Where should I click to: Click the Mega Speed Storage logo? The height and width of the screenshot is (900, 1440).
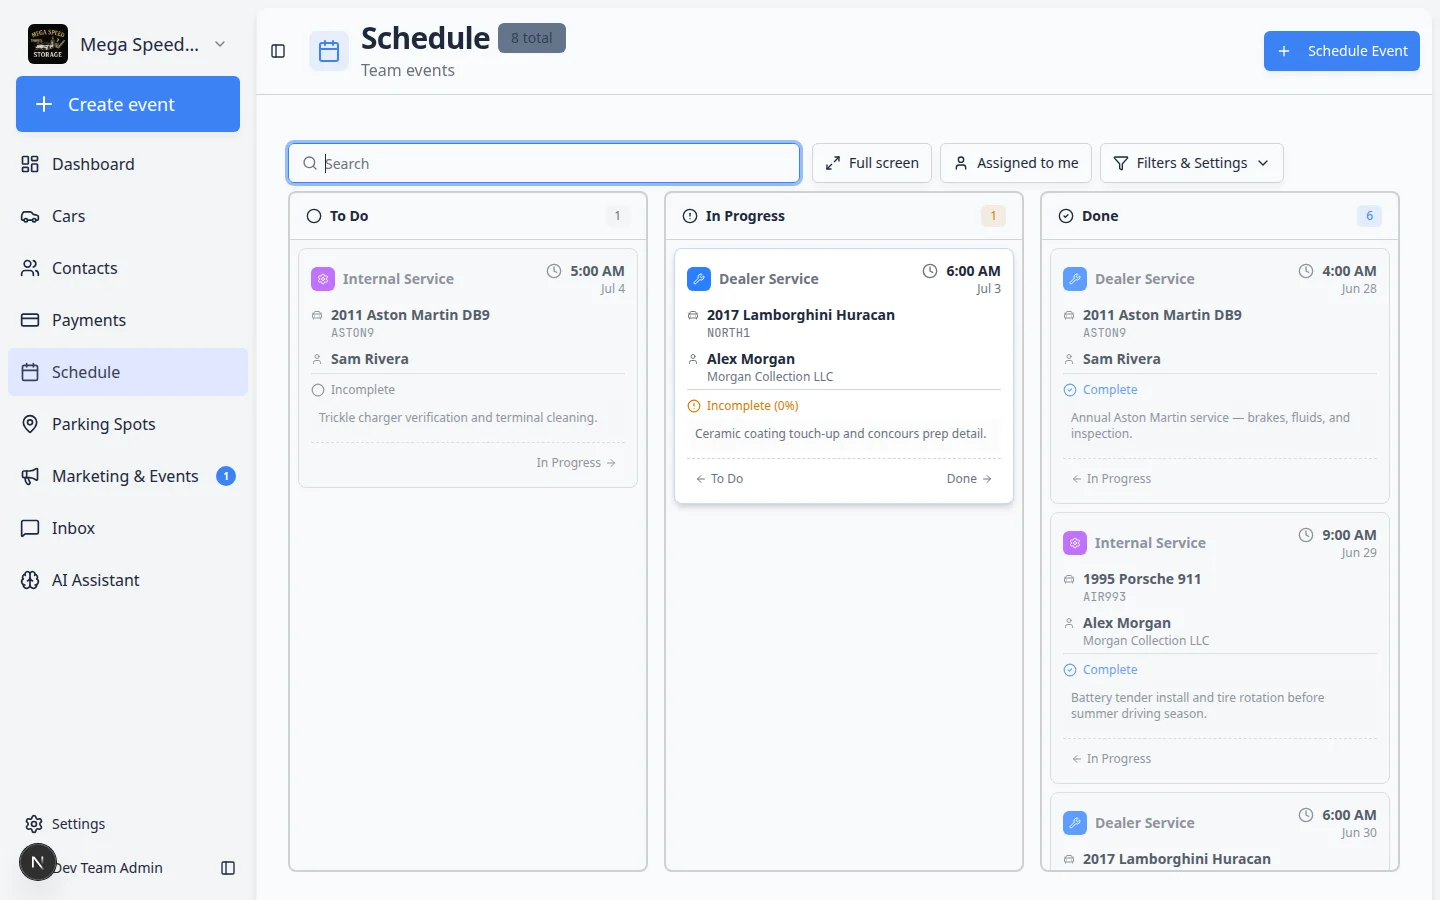[48, 44]
